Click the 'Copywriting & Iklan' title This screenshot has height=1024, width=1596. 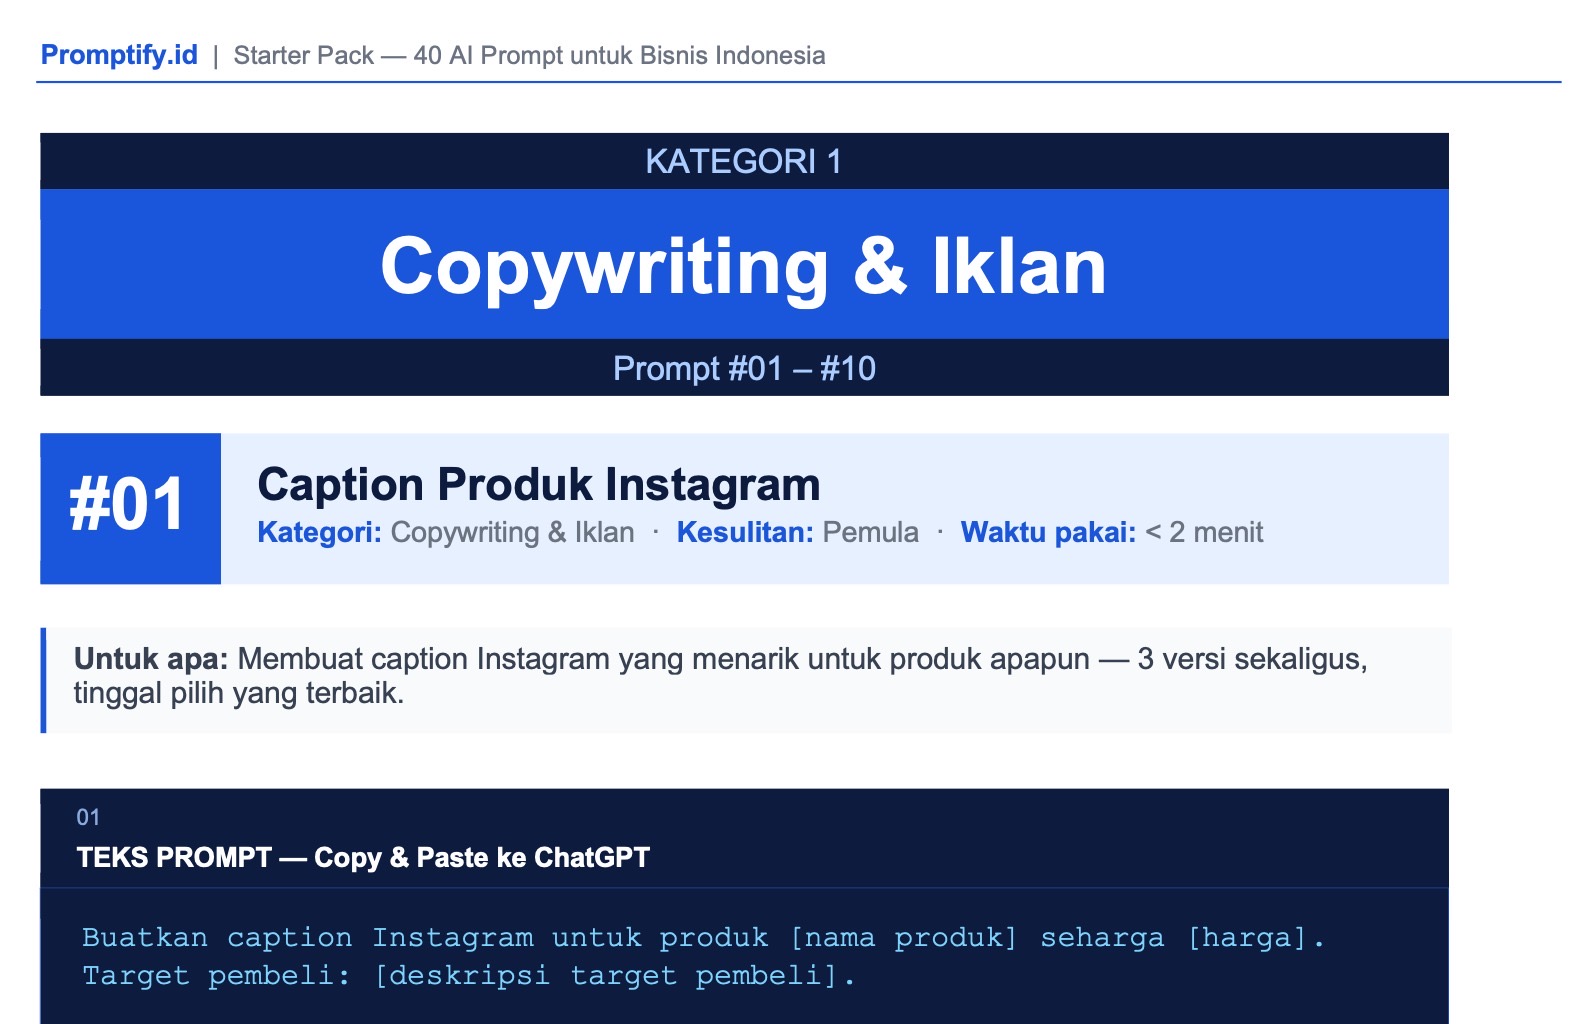tap(744, 266)
